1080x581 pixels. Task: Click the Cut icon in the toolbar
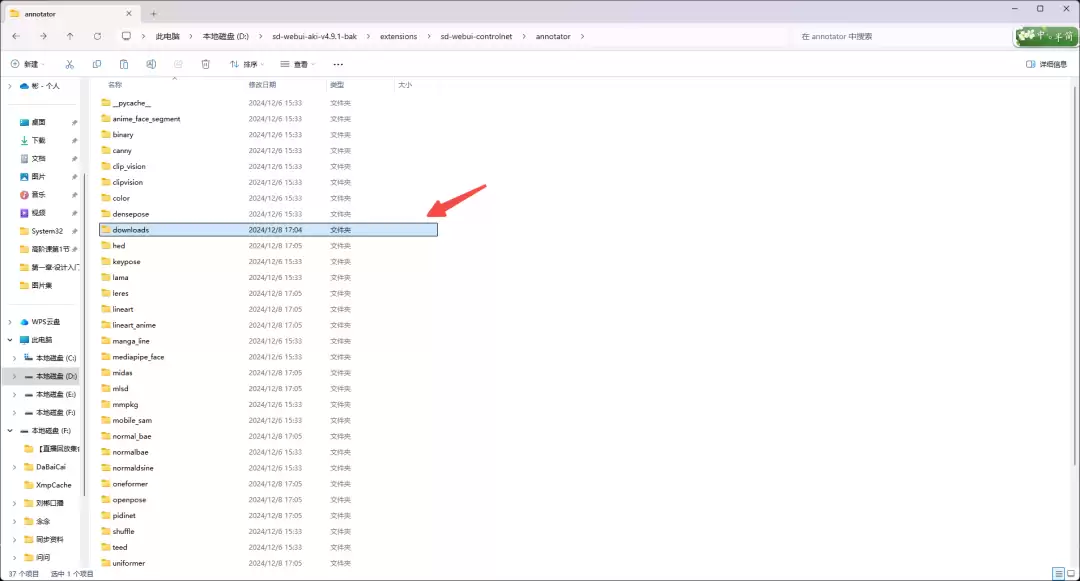(x=70, y=64)
